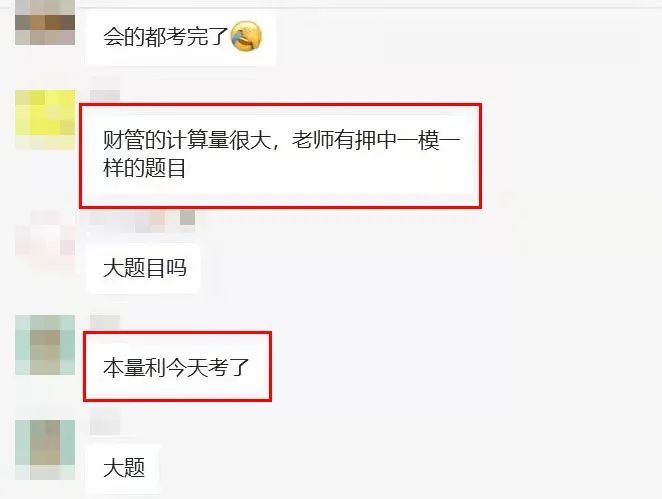The height and width of the screenshot is (499, 662).
Task: Tap the teal avatar beside the 大题 message
Action: pyautogui.click(x=45, y=450)
